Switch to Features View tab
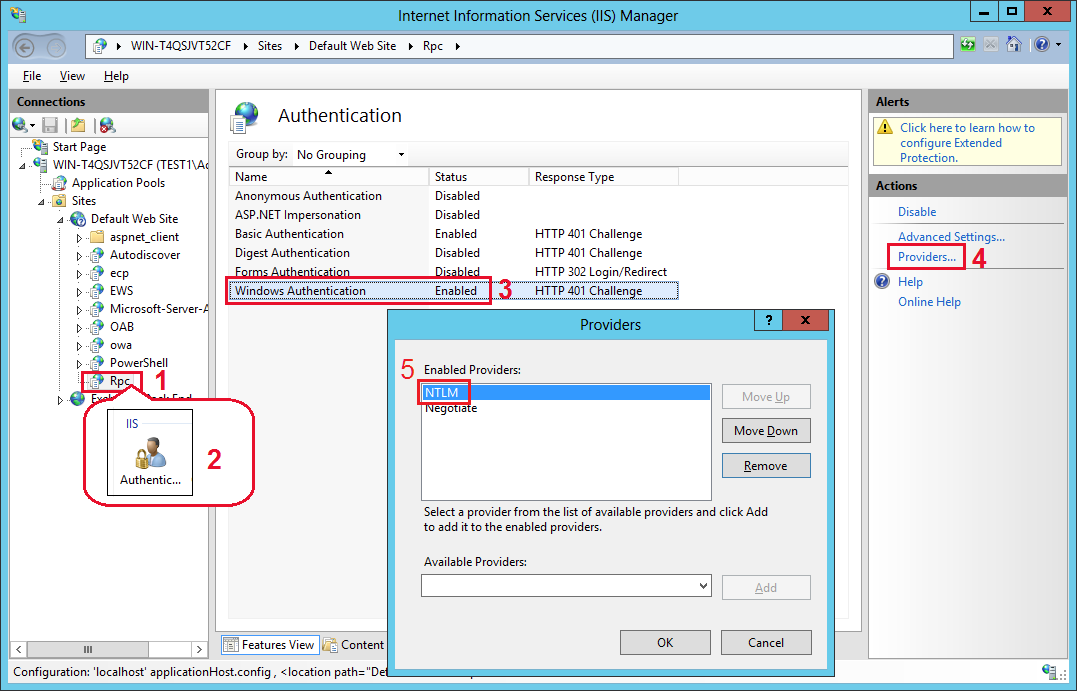The height and width of the screenshot is (691, 1077). (x=270, y=644)
